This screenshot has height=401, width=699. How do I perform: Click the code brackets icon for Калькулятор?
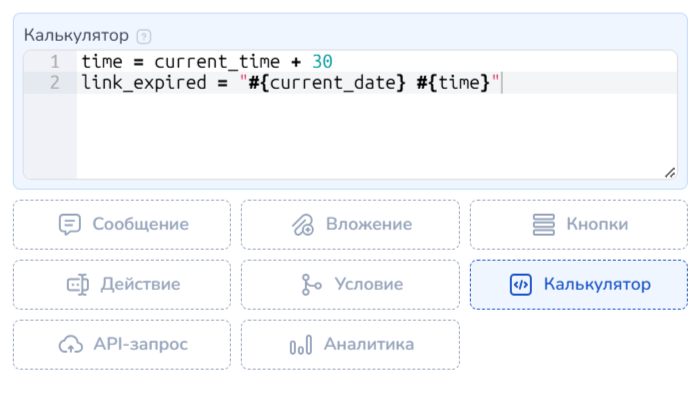[x=520, y=285]
